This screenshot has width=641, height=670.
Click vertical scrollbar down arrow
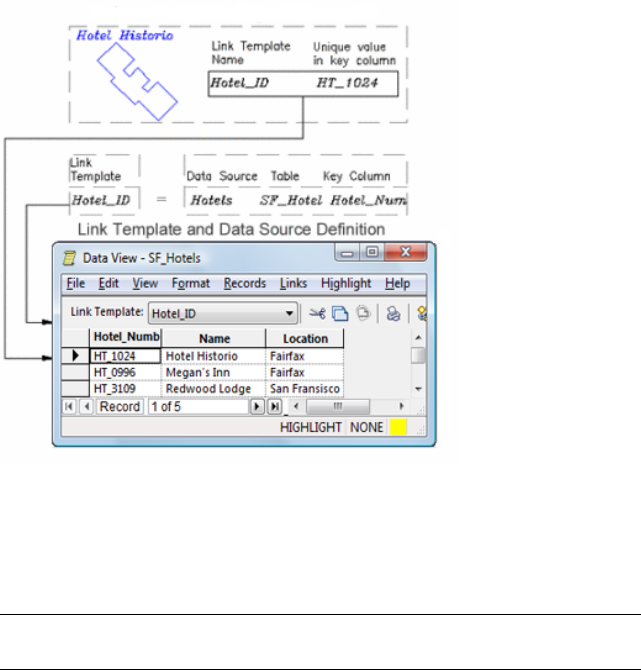click(x=418, y=389)
